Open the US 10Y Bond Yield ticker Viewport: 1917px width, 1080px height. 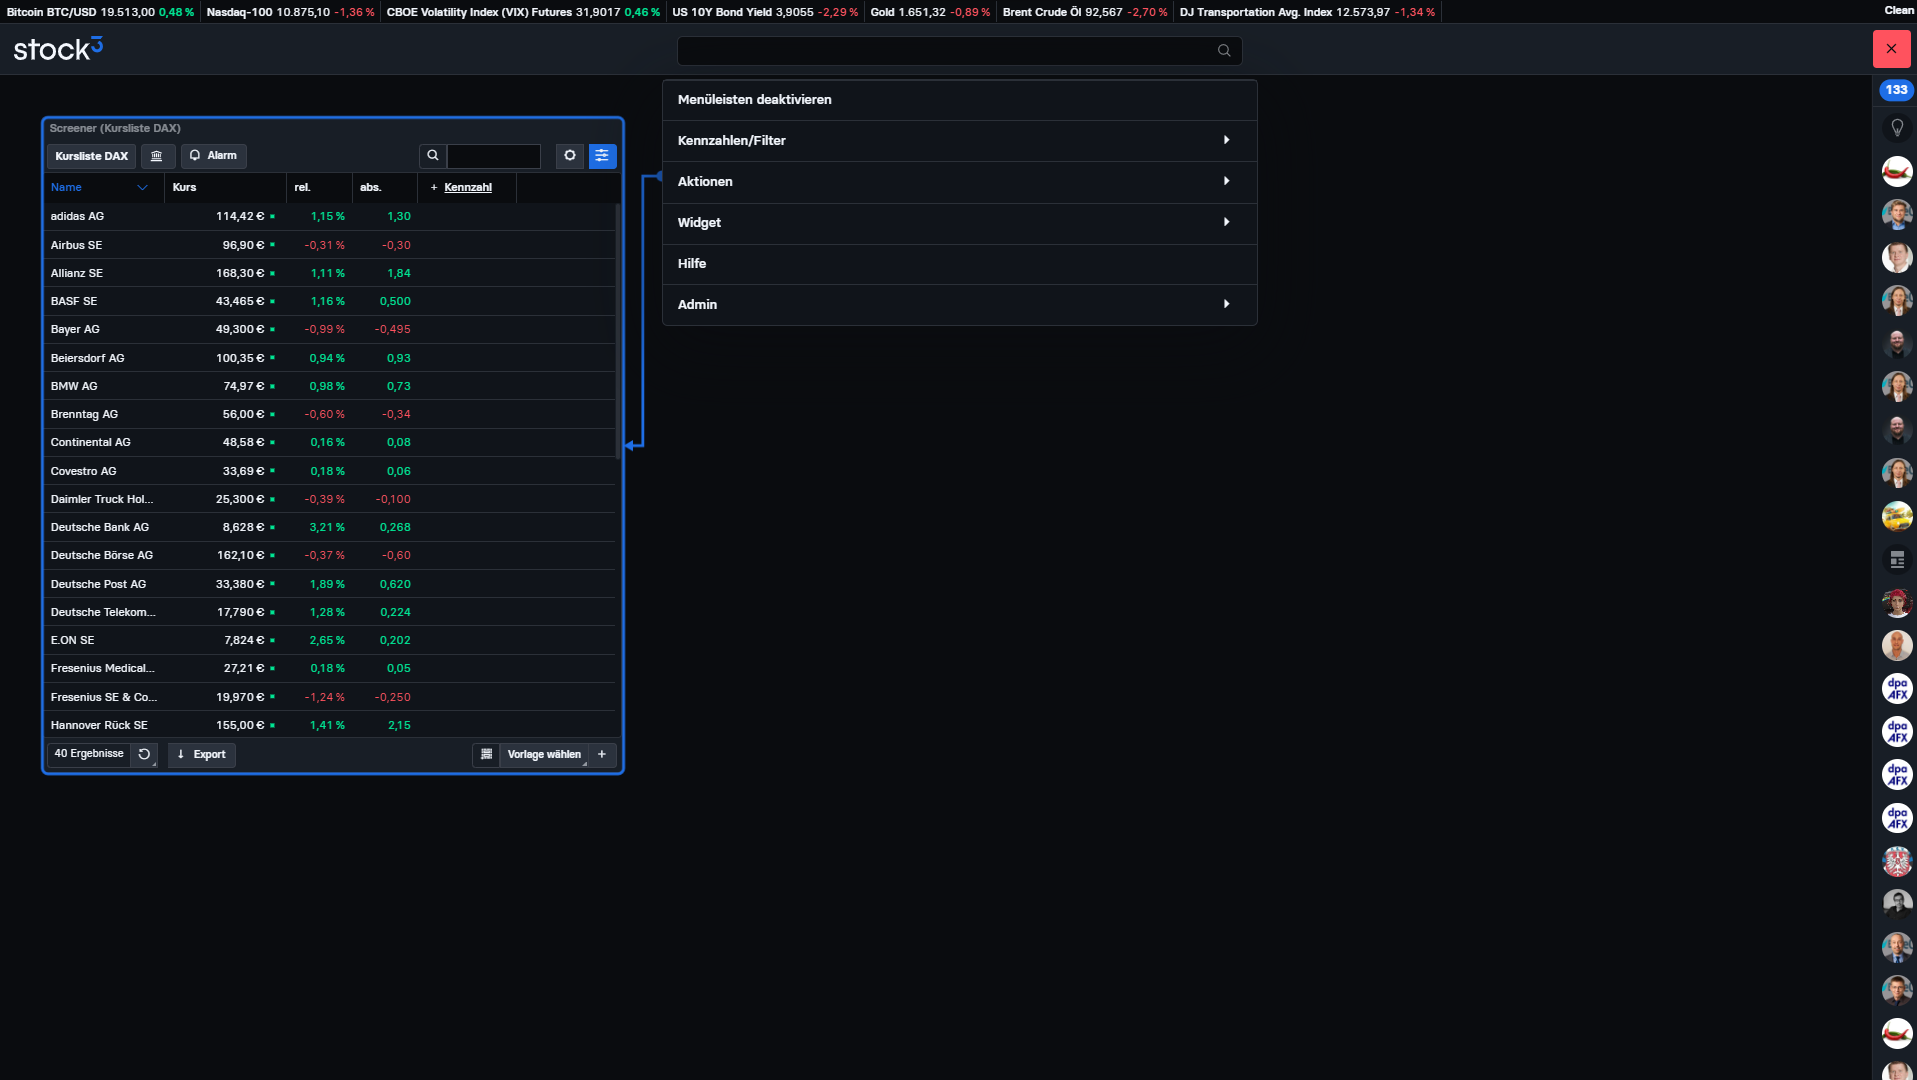(x=765, y=12)
